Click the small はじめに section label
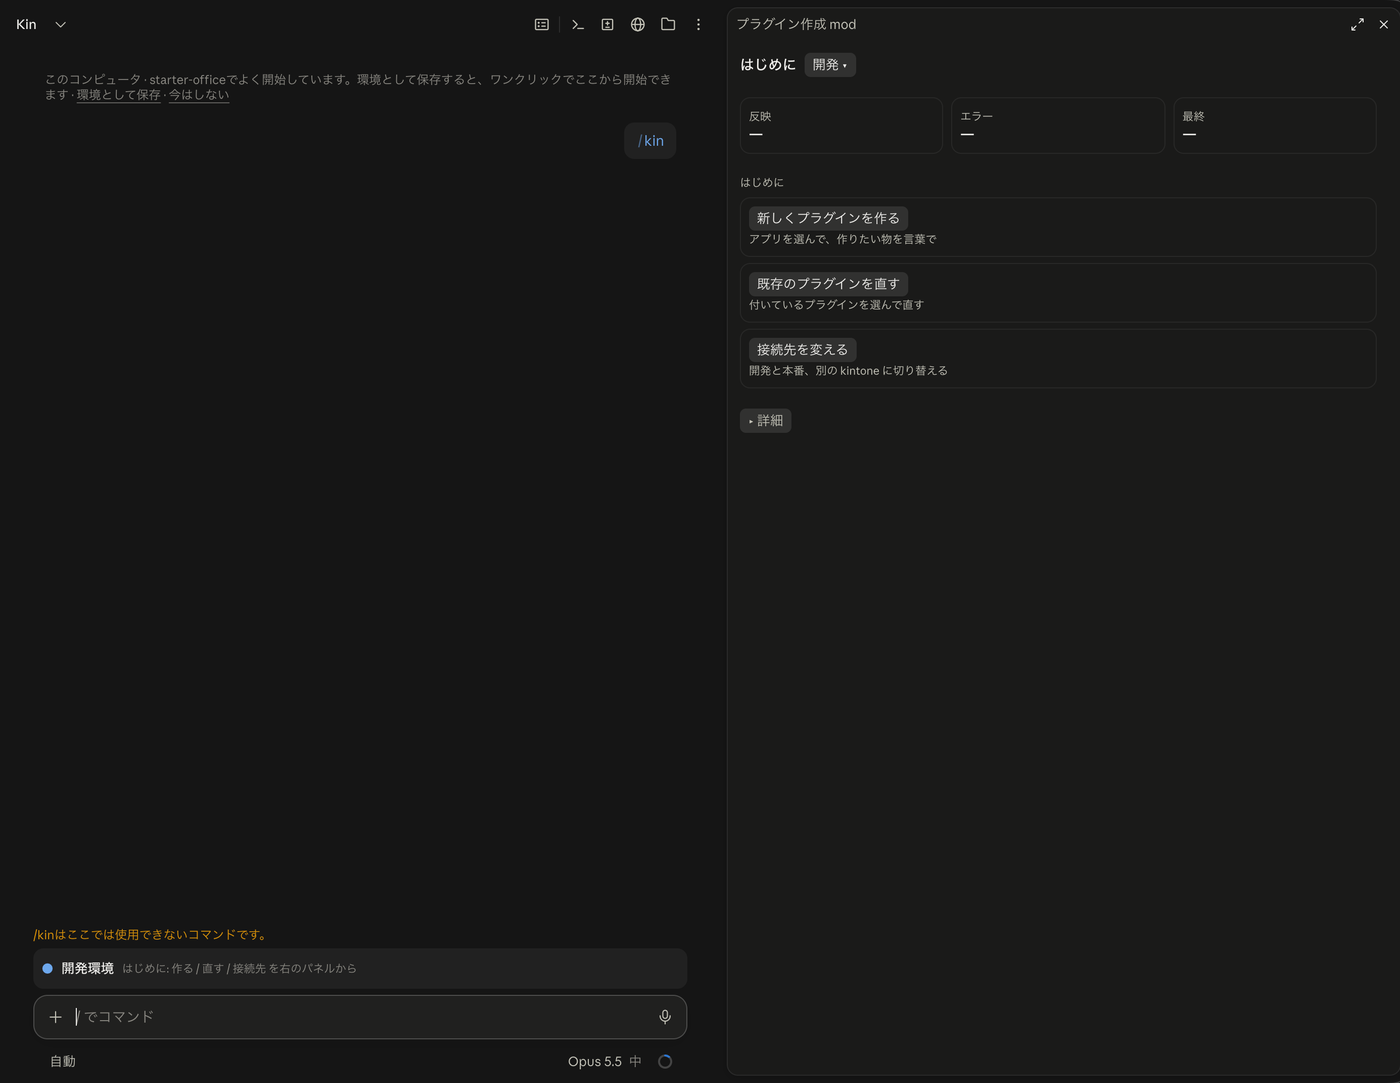 pyautogui.click(x=762, y=182)
